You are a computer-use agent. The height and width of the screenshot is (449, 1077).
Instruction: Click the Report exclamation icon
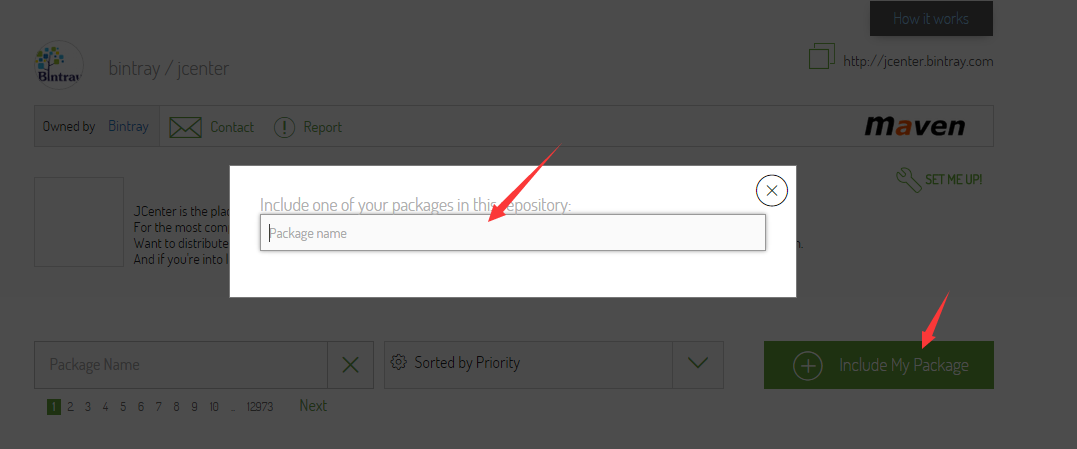pos(284,127)
